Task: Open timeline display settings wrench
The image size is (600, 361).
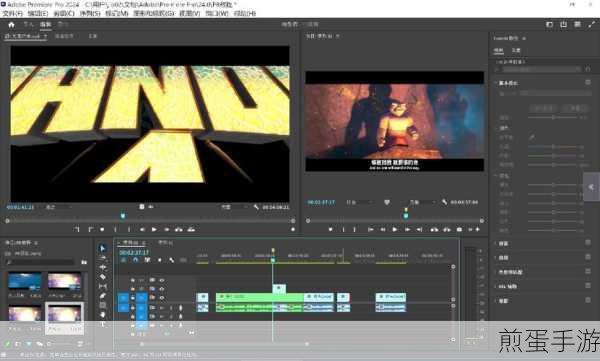Action: 172,260
